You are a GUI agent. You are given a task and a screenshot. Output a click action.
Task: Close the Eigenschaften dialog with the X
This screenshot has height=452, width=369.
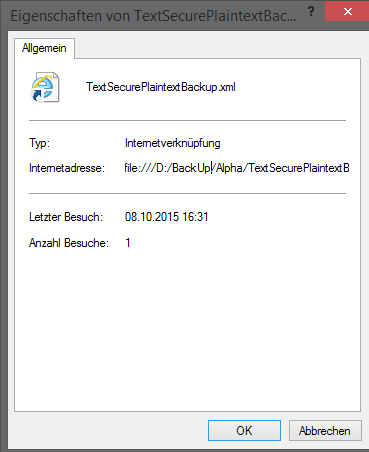(x=347, y=11)
